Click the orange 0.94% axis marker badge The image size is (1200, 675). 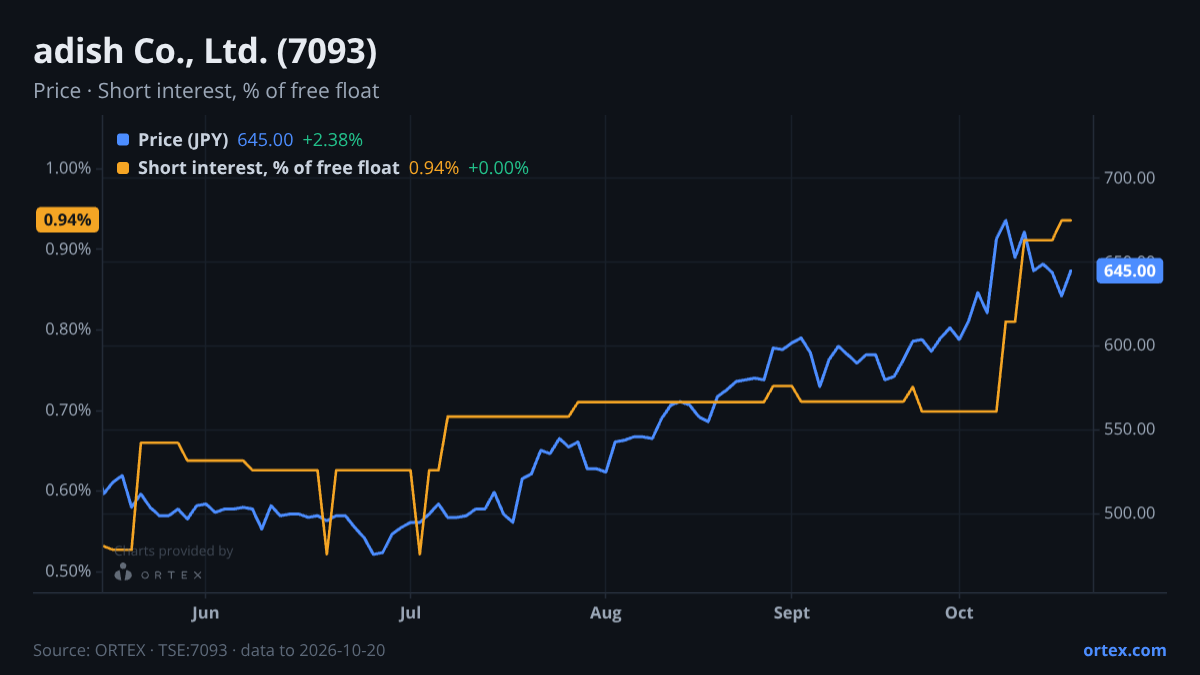[x=67, y=220]
